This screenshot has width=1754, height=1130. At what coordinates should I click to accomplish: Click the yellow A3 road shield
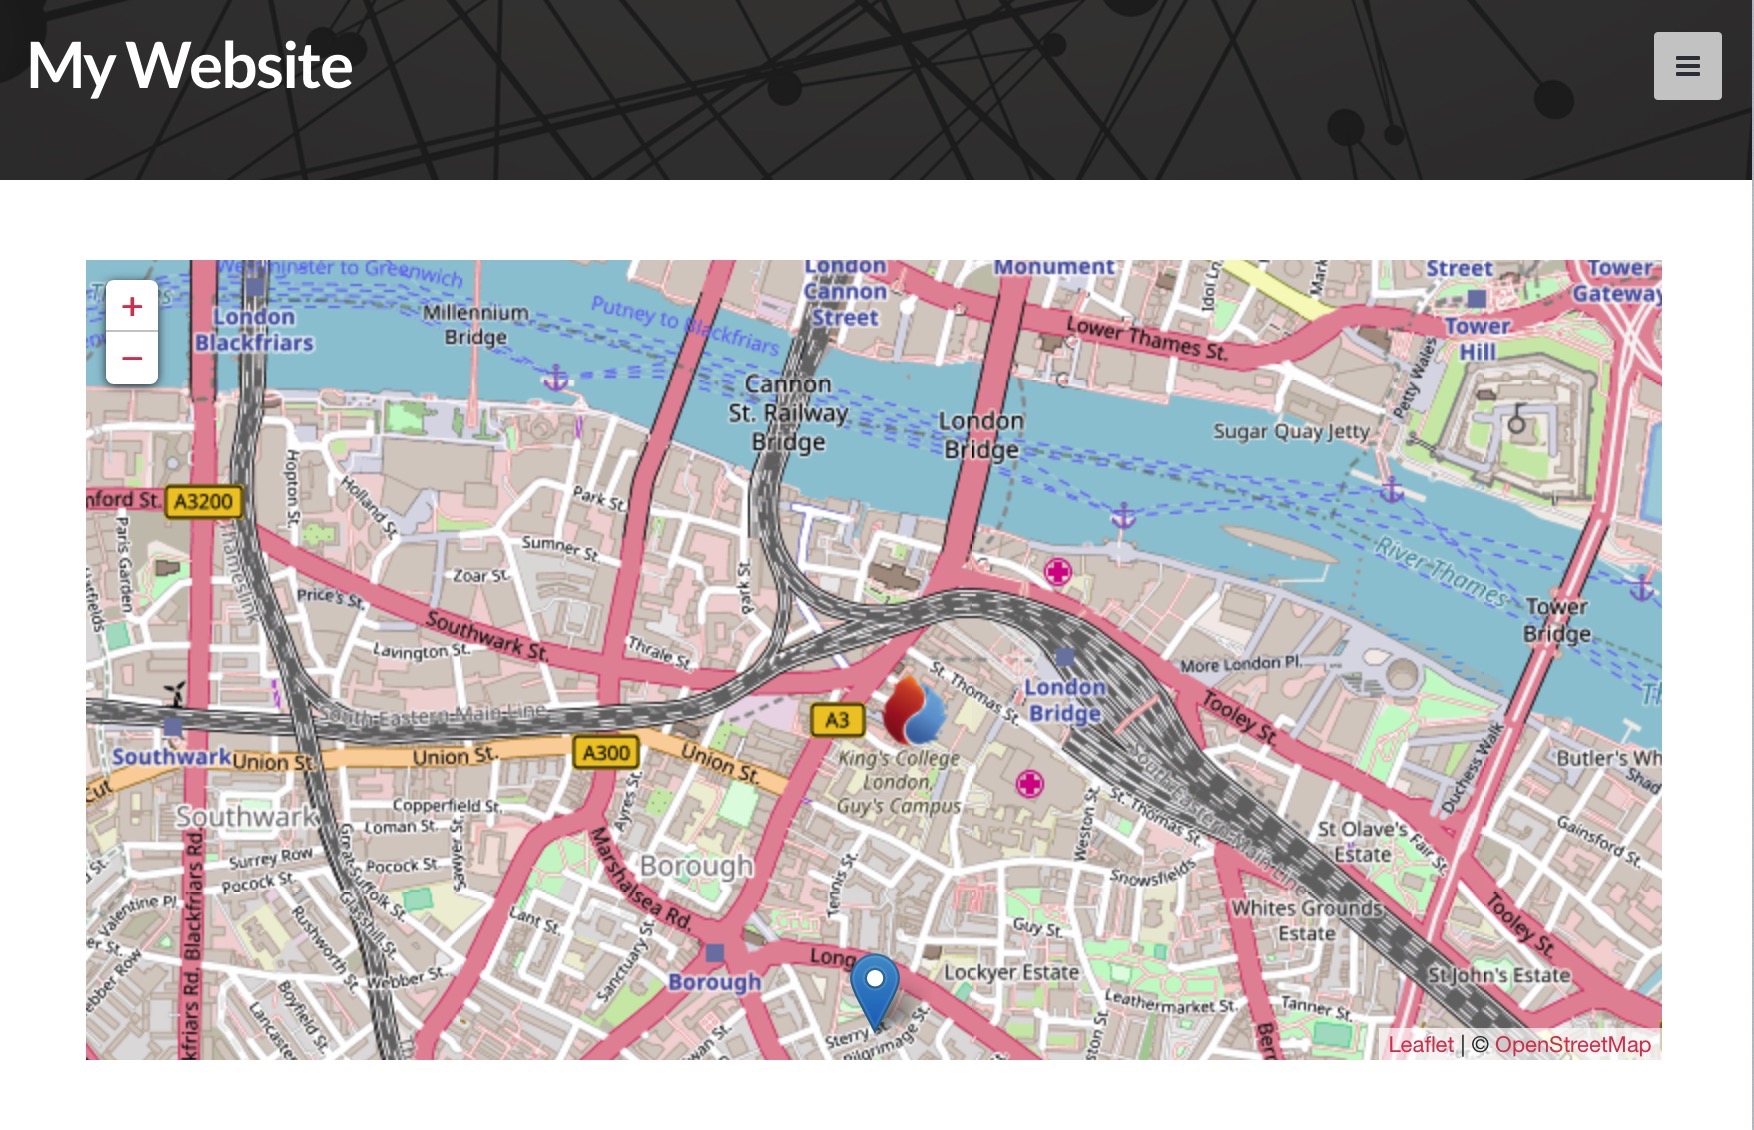[x=837, y=719]
